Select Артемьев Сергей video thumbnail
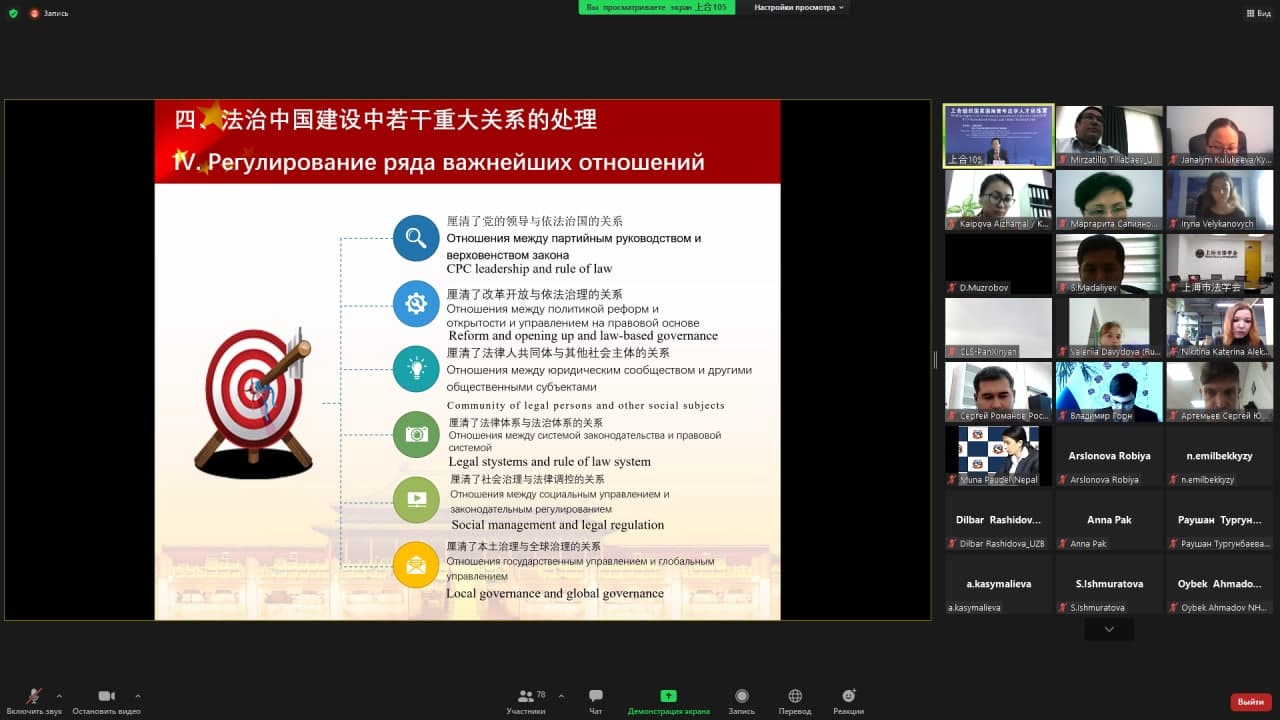The width and height of the screenshot is (1280, 720). [1219, 391]
